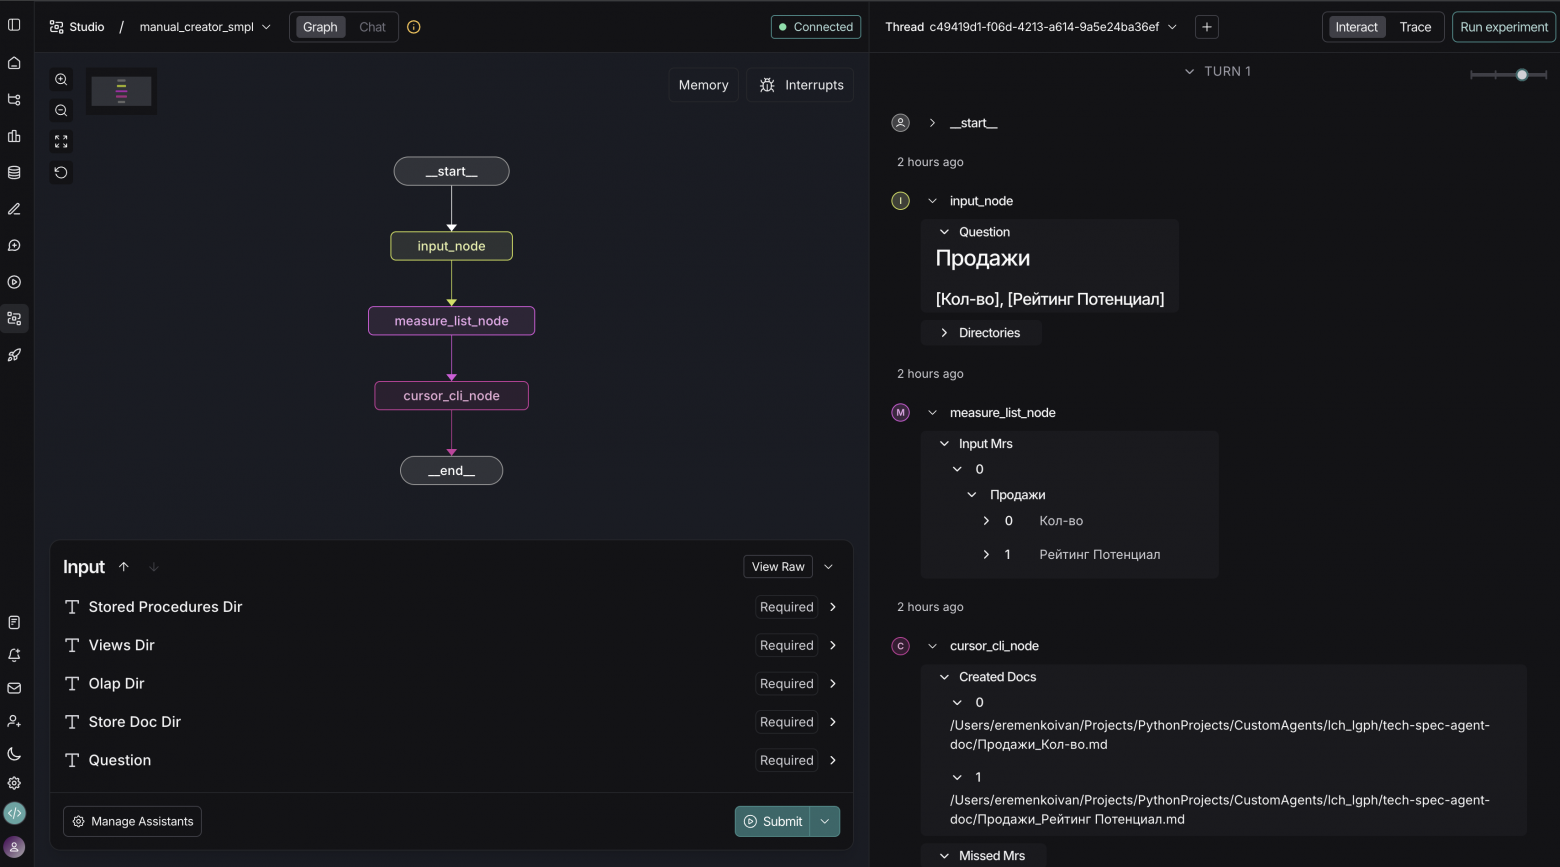Screen dimensions: 1560x867
Task: Click the info icon next to Chat
Action: tap(414, 27)
